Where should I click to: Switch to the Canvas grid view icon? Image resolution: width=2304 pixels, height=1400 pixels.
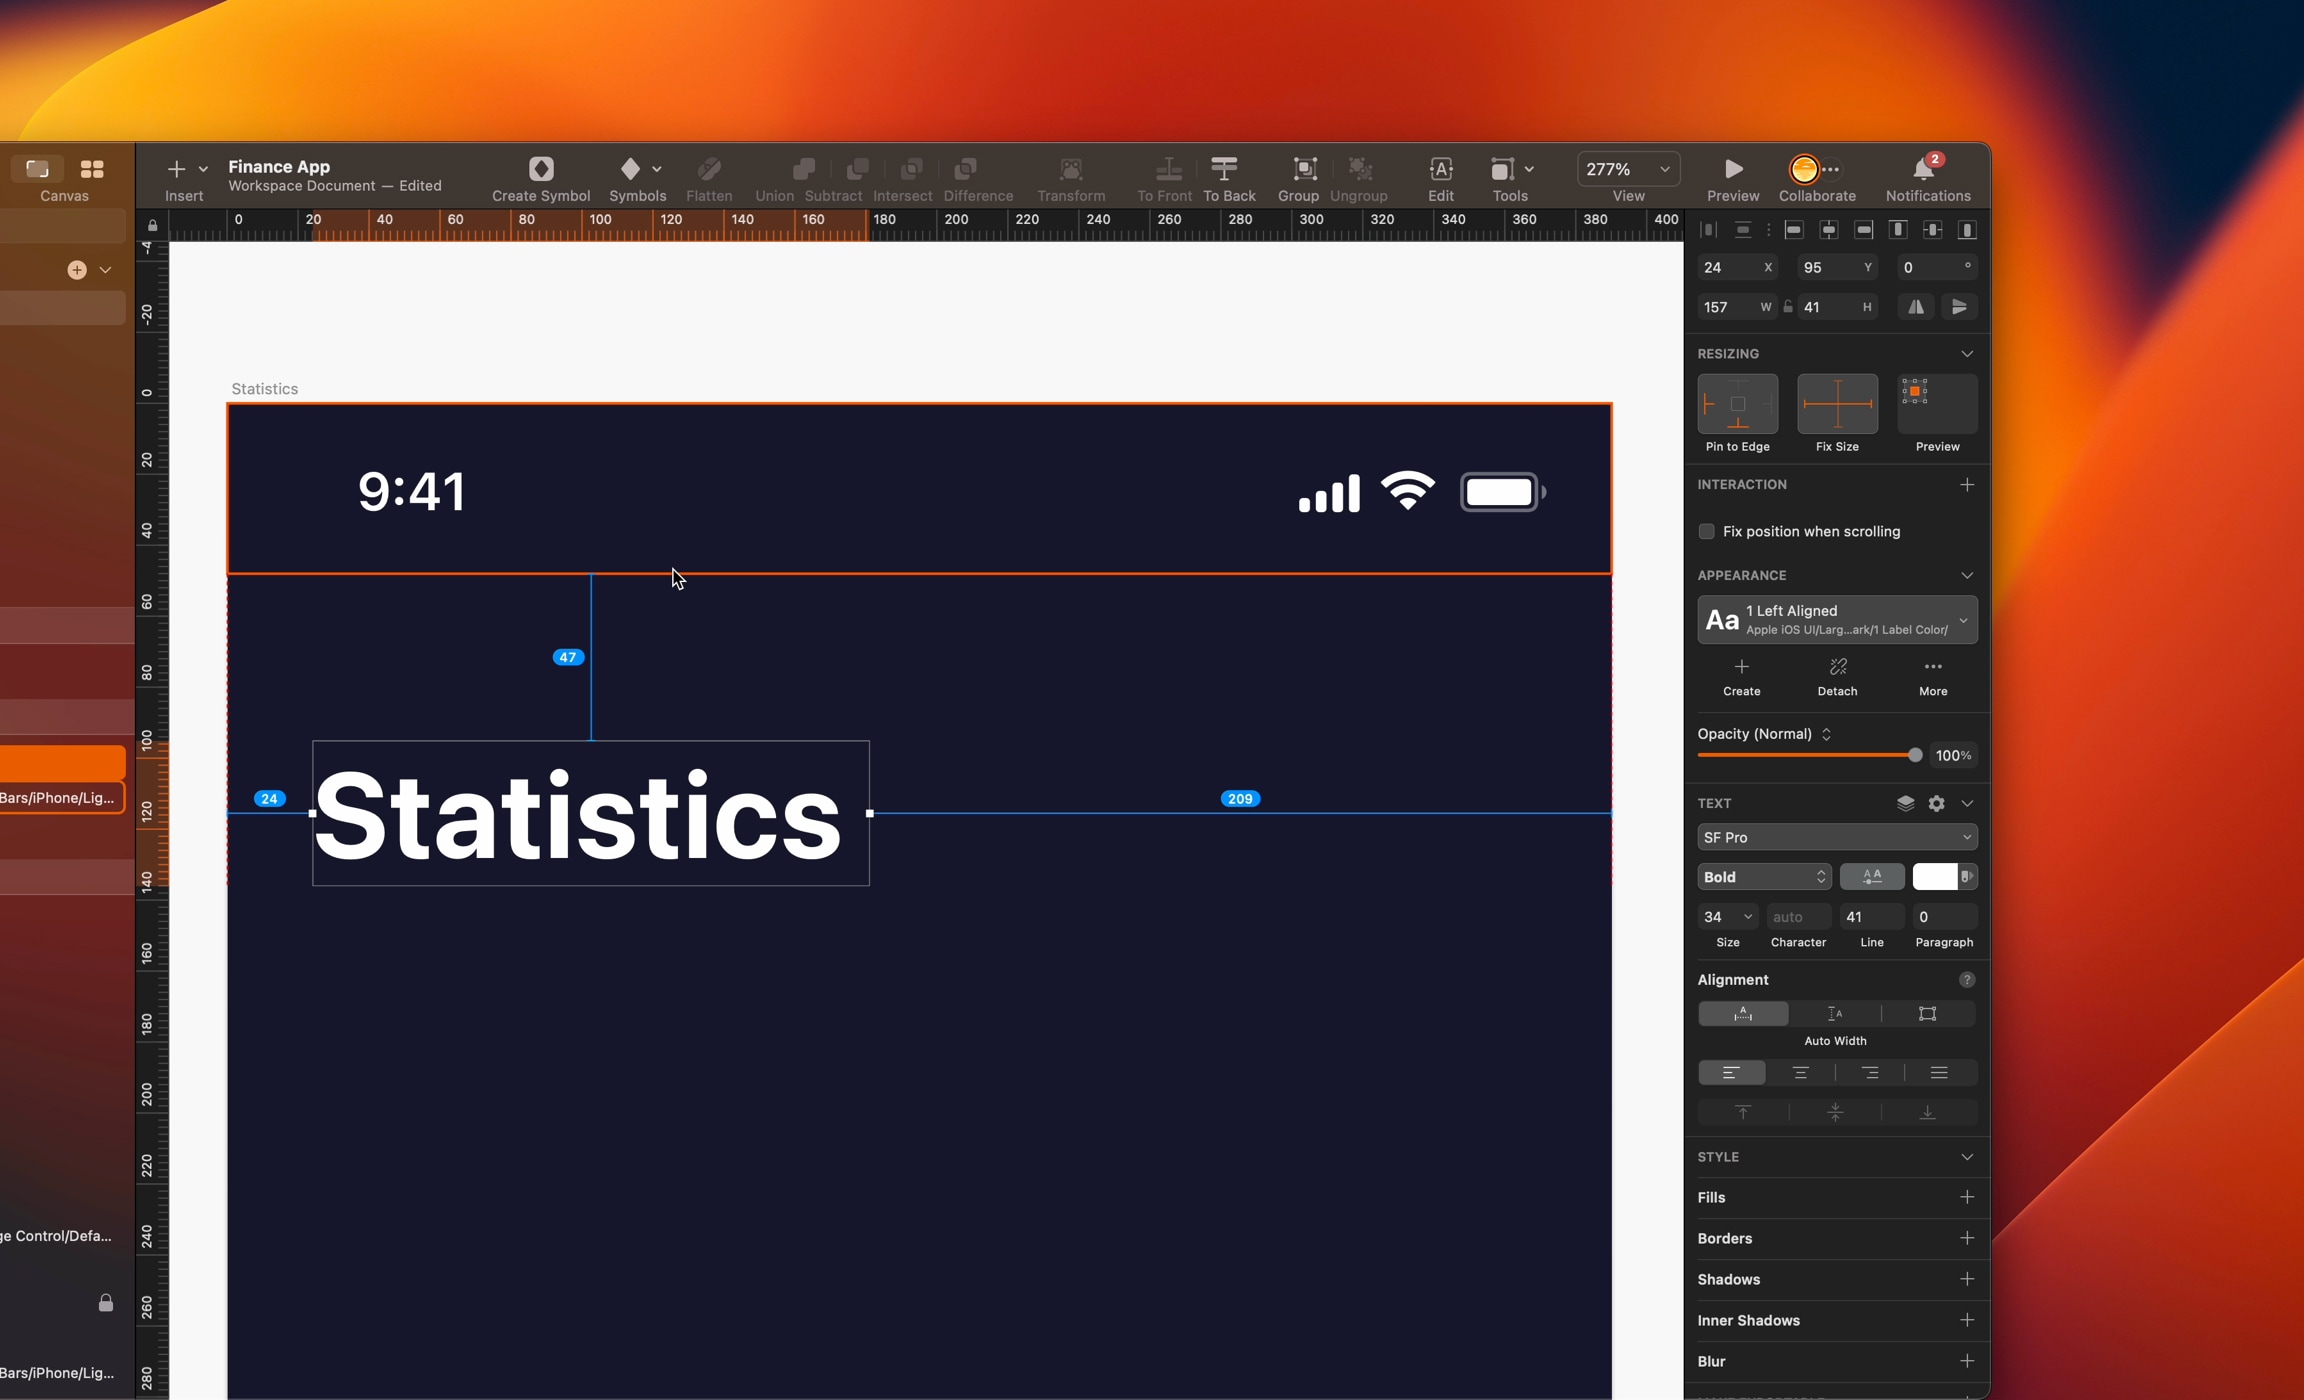92,169
